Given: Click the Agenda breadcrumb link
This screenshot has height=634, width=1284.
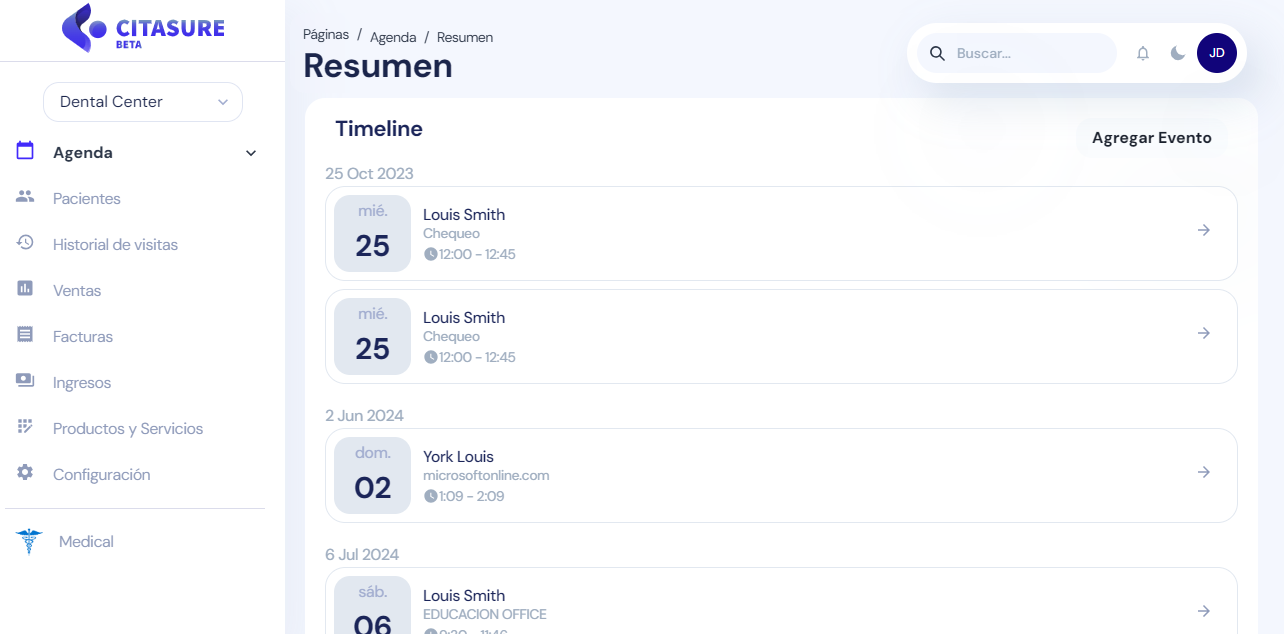Looking at the screenshot, I should [x=393, y=37].
